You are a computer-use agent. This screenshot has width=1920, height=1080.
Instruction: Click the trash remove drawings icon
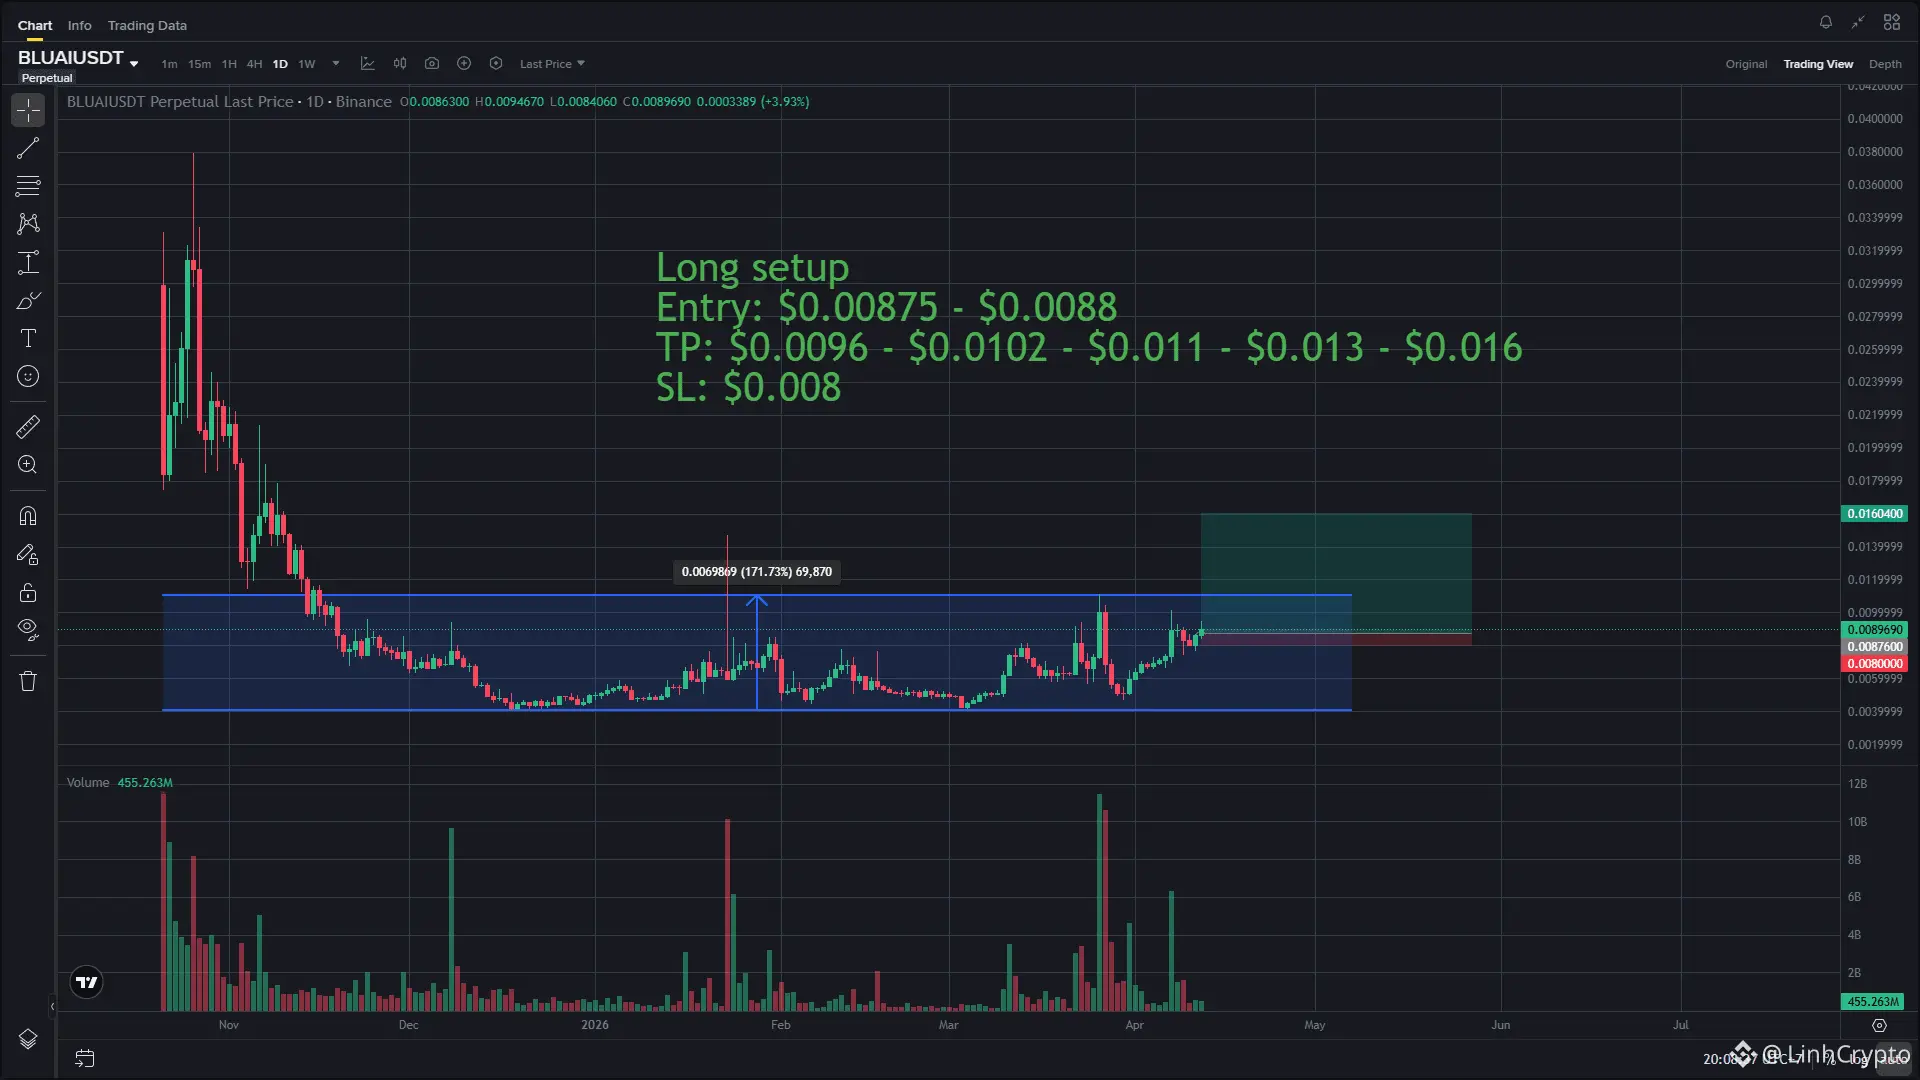pos(28,681)
